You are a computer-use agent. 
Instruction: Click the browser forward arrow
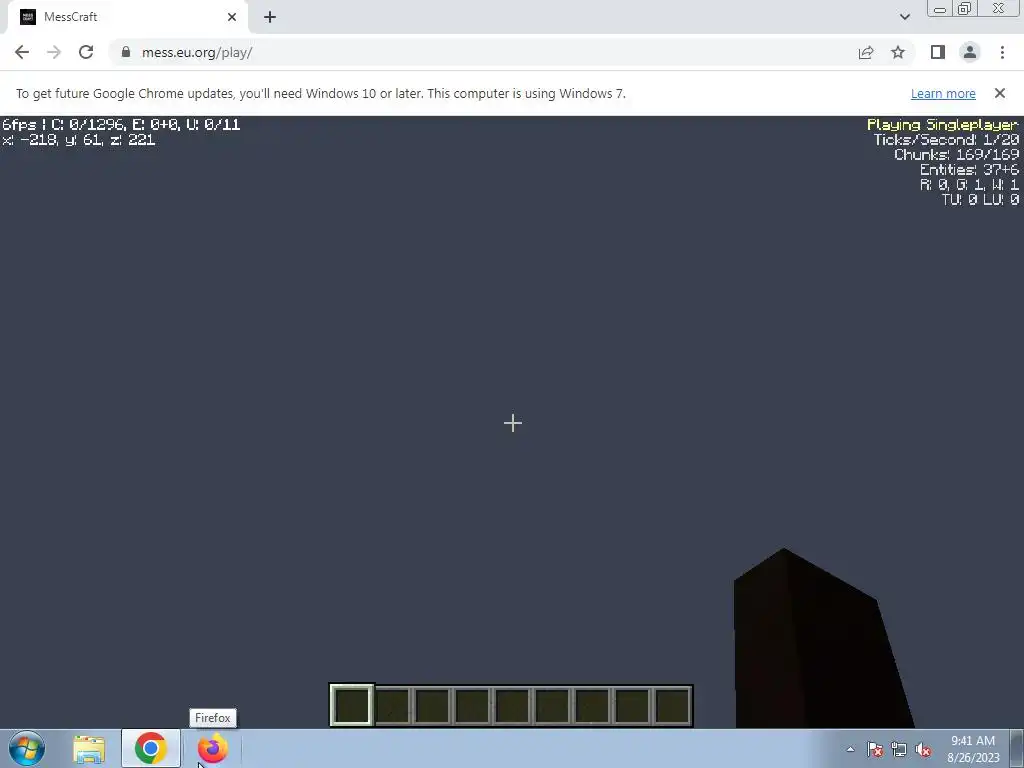click(54, 52)
